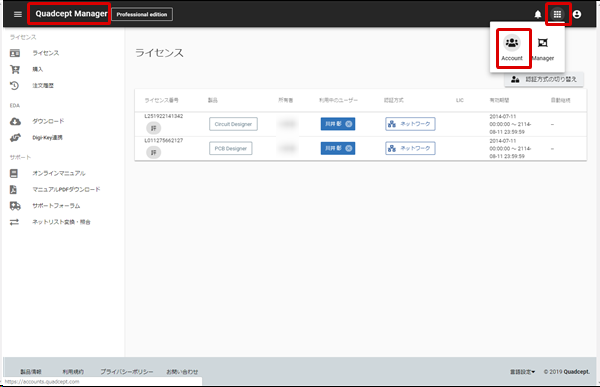600x387 pixels.
Task: Open the 購入 sidebar menu item
Action: 38,69
